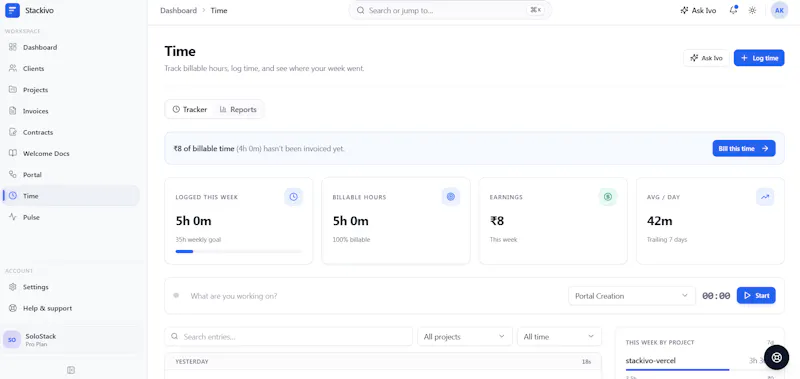Click the 42m Avg / Day value
800x379 pixels.
(660, 221)
